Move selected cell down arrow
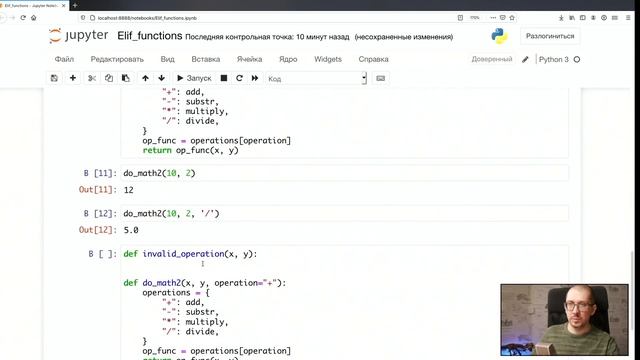 coord(162,78)
